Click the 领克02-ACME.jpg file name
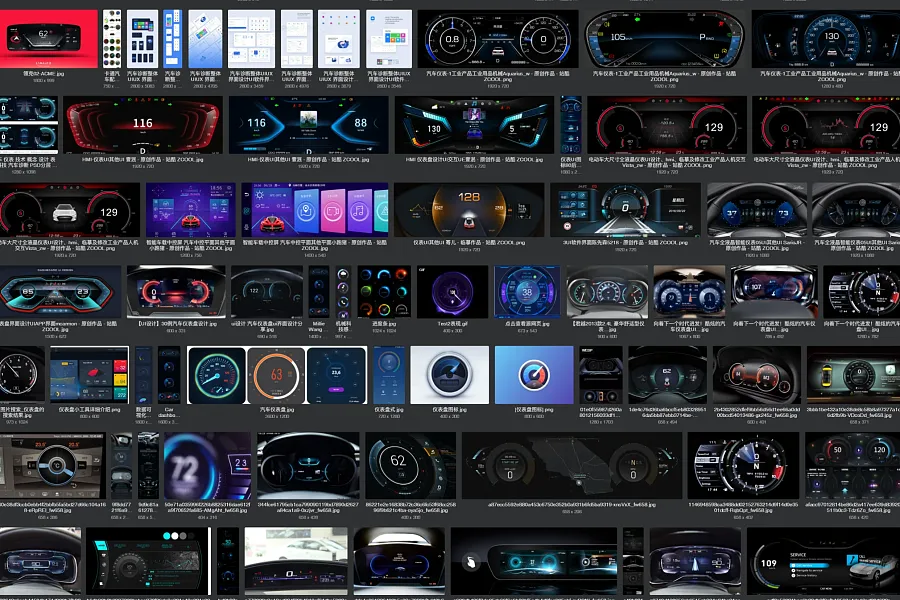Viewport: 900px width, 600px height. click(44, 74)
